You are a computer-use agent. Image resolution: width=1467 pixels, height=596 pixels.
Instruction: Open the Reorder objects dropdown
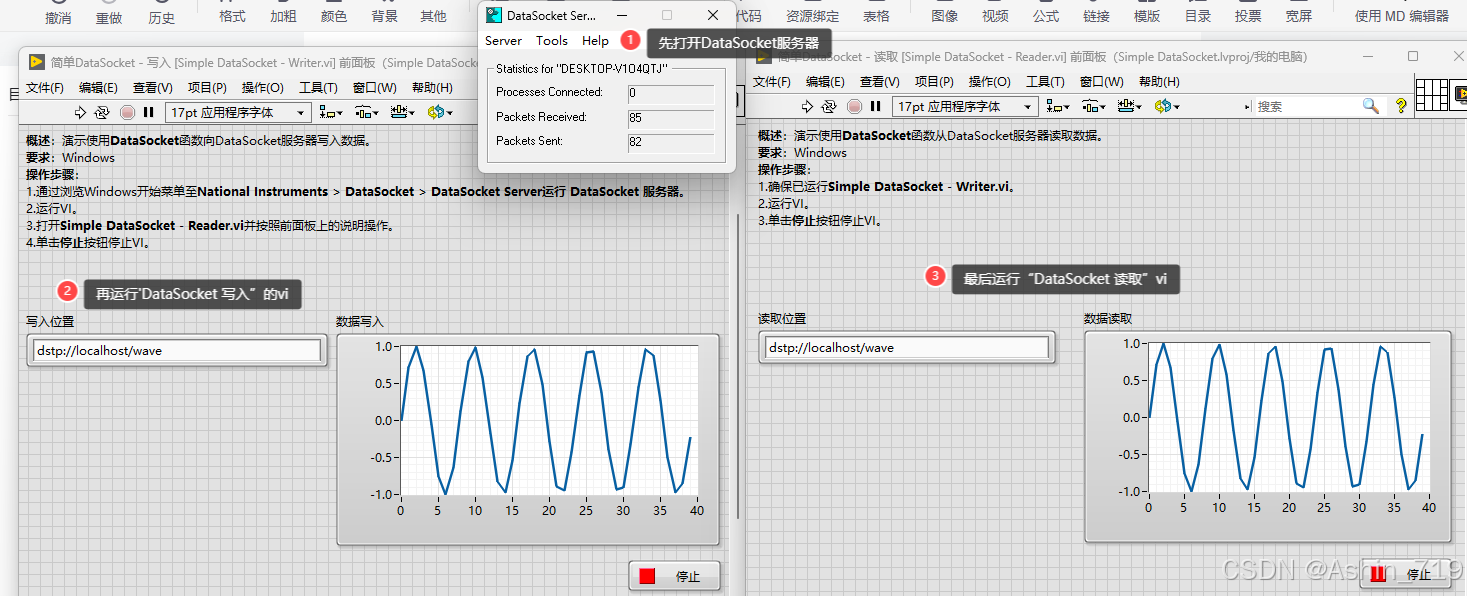[x=440, y=112]
